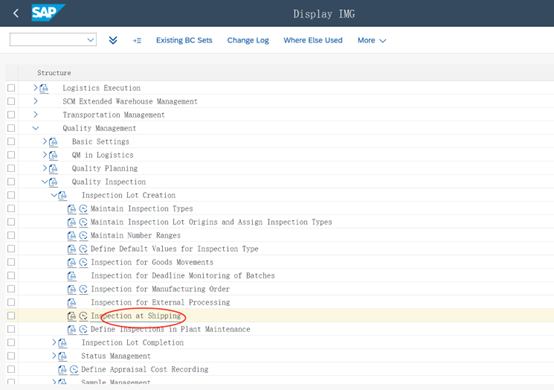Open documentation icon for Quality Planning
Viewport: 554px width, 390px height.
click(53, 169)
